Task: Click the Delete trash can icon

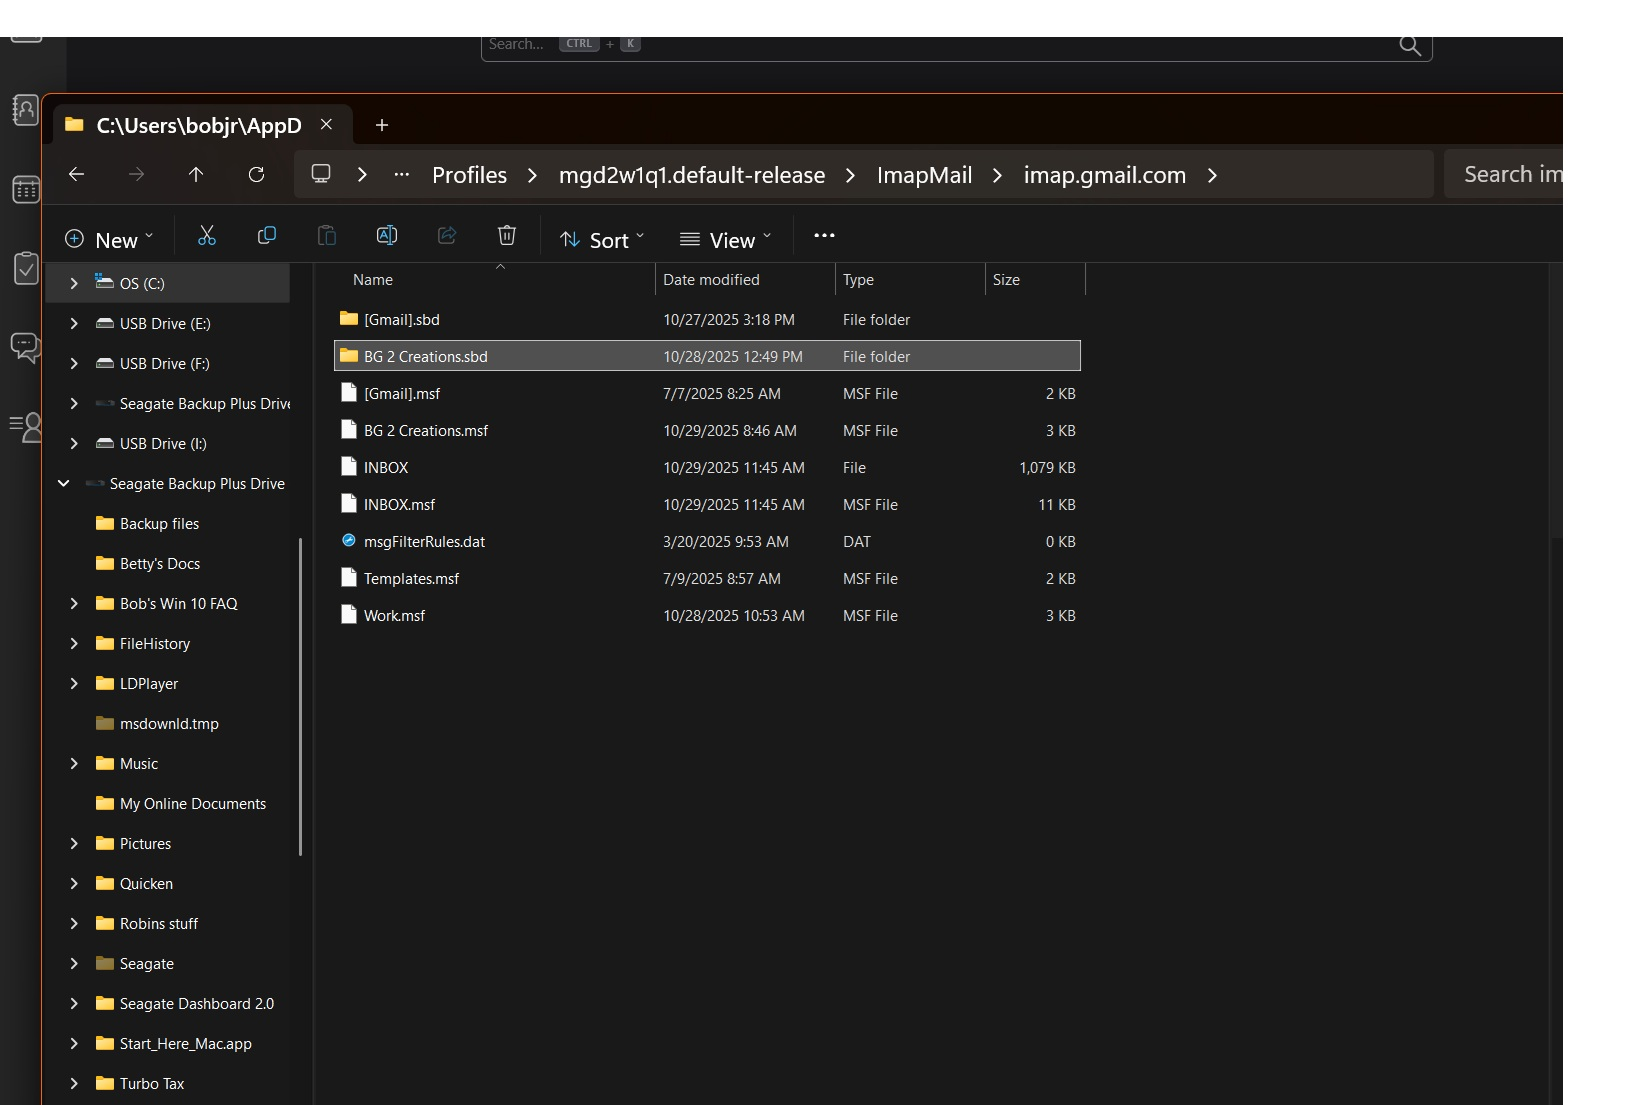Action: tap(507, 236)
